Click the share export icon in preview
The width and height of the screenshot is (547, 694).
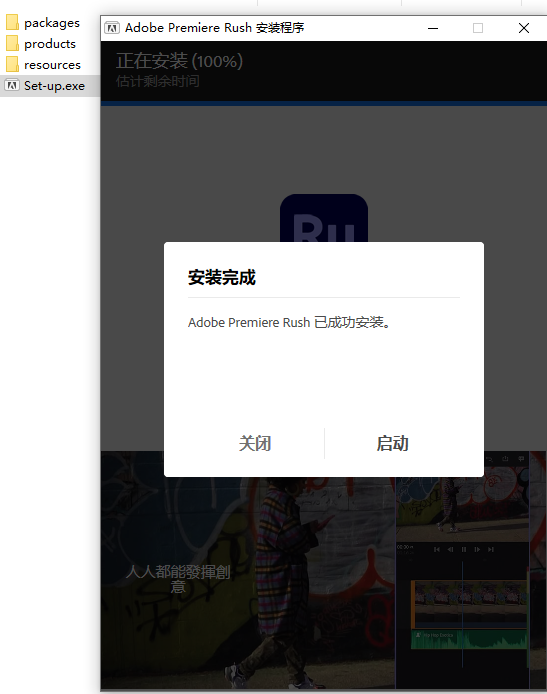click(505, 459)
